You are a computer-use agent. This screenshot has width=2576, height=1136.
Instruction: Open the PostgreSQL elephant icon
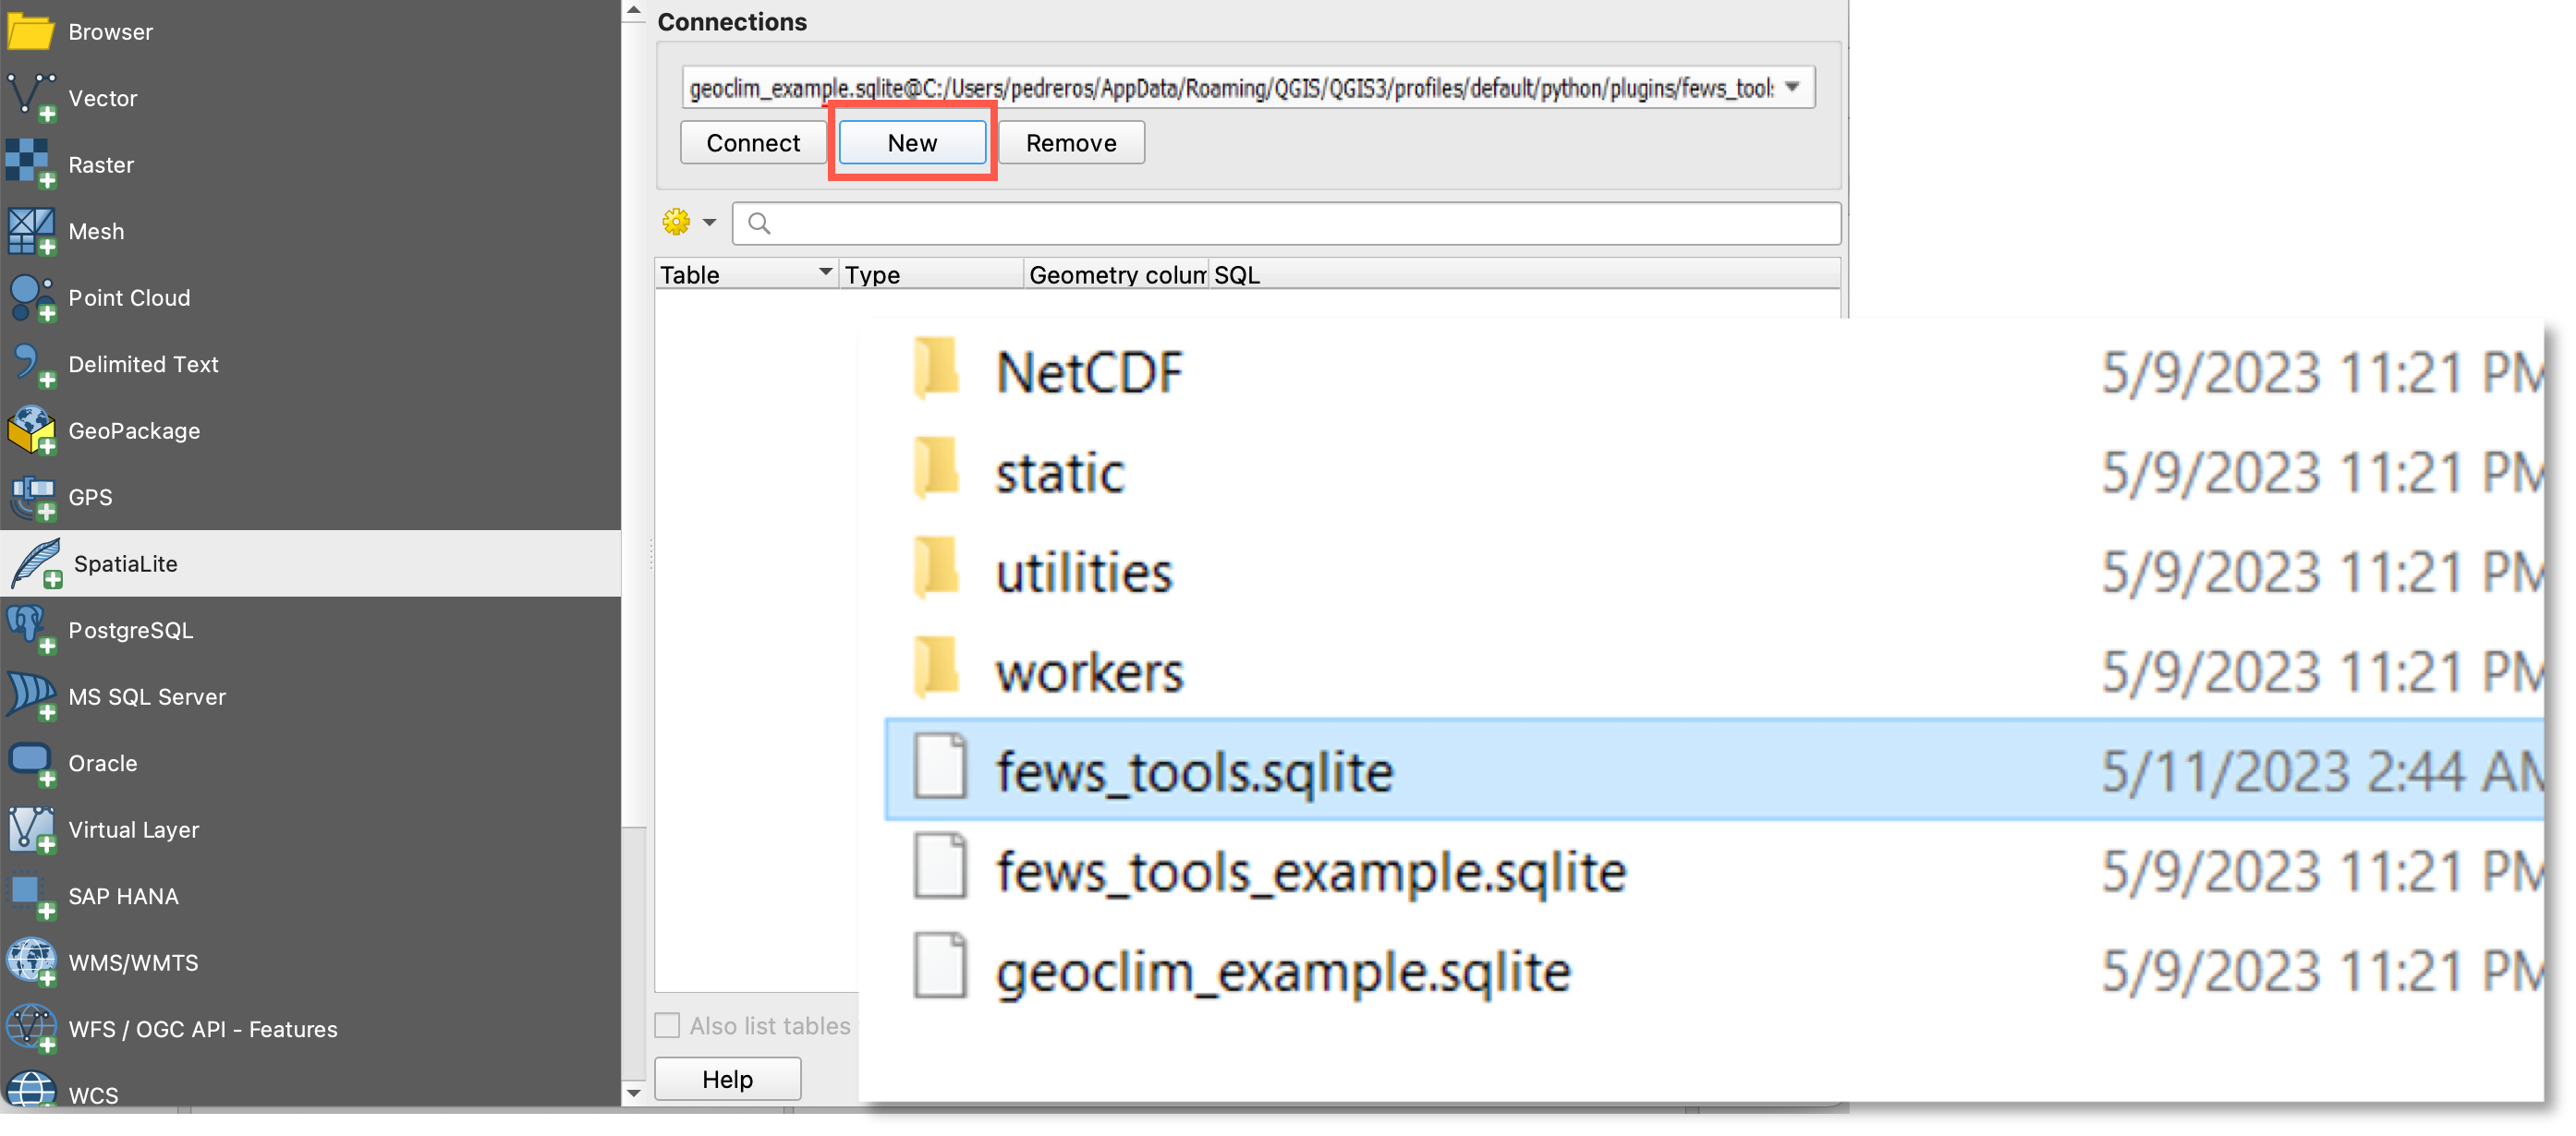click(x=31, y=630)
